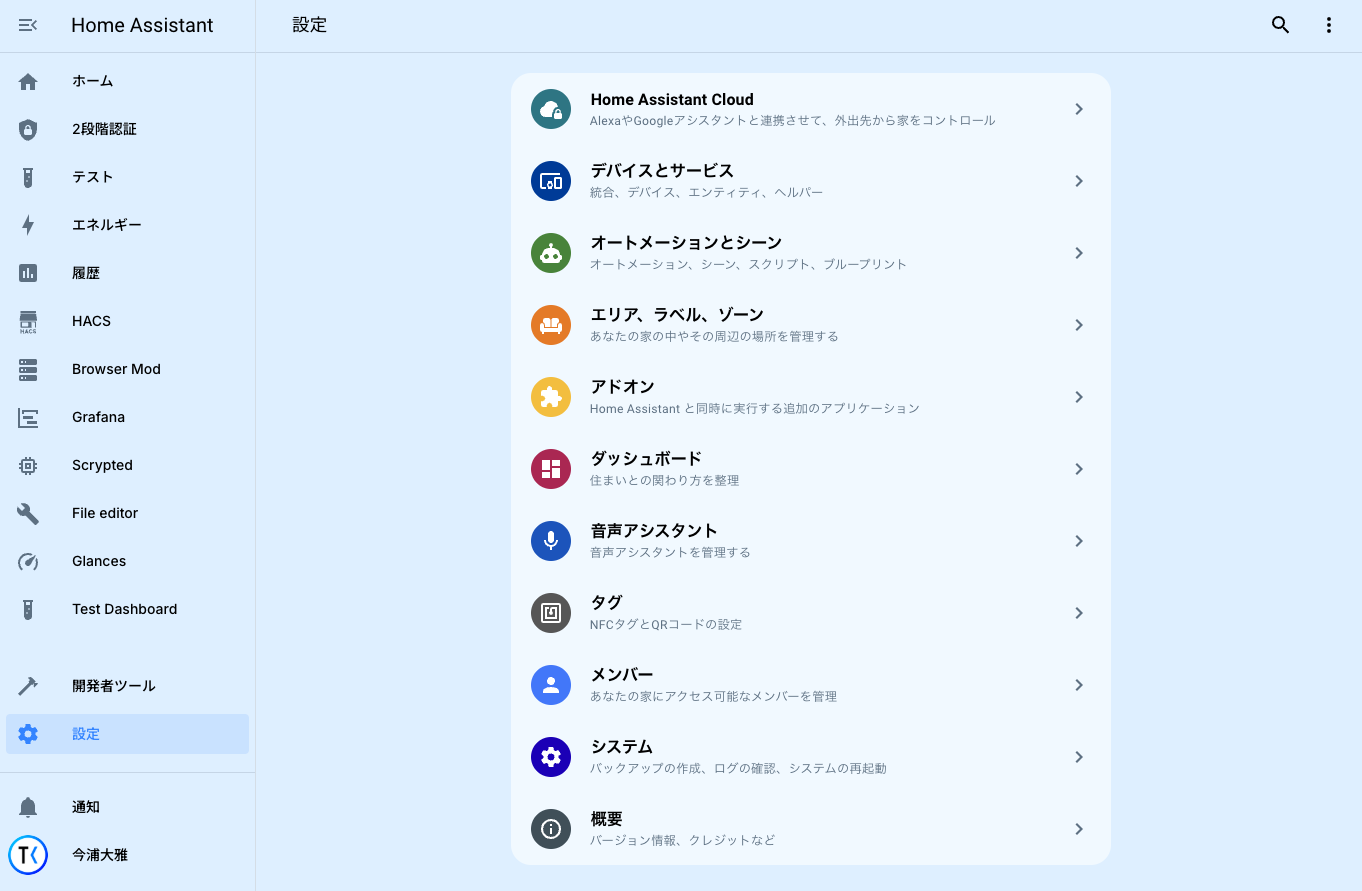This screenshot has width=1362, height=891.
Task: Select エネルギー label in sidebar
Action: click(x=107, y=225)
